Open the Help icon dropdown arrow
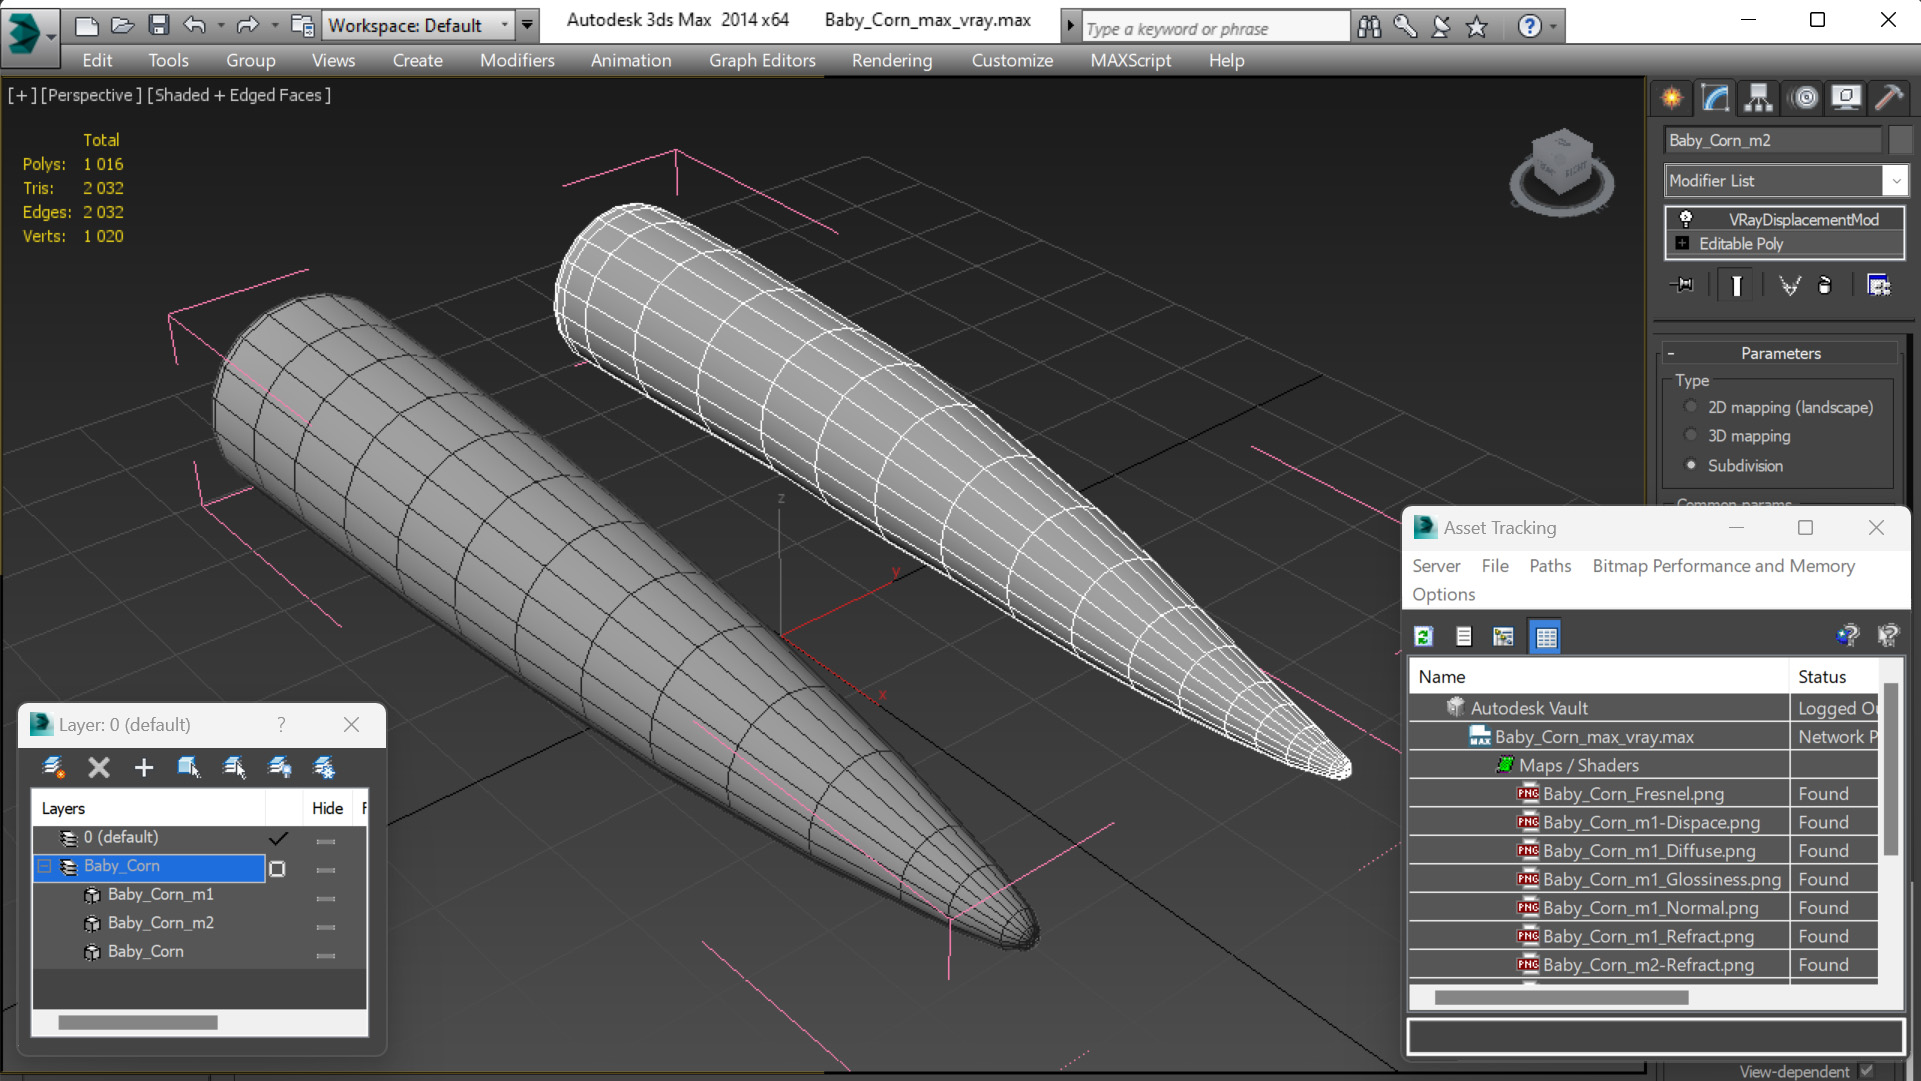Image resolution: width=1921 pixels, height=1081 pixels. (x=1553, y=27)
